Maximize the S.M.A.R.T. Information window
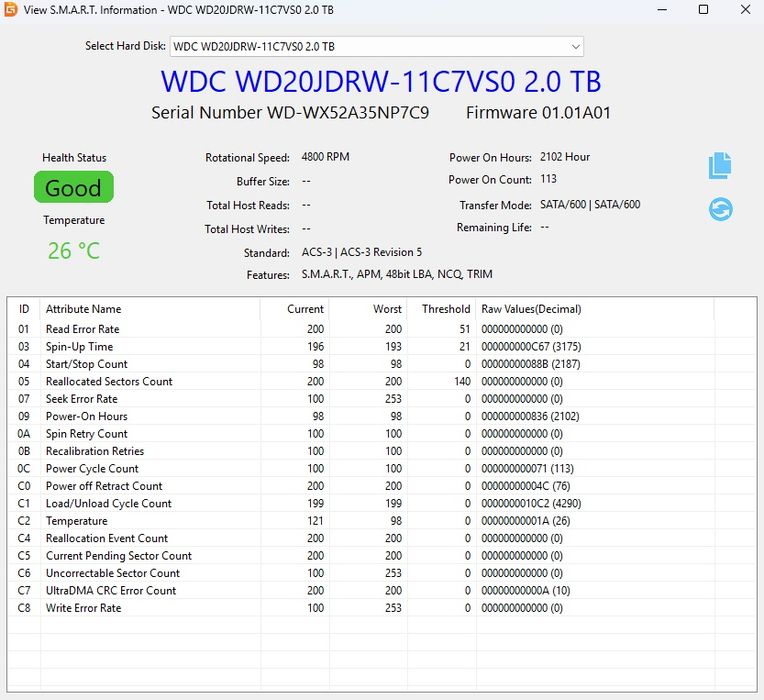Image resolution: width=764 pixels, height=700 pixels. coord(703,9)
